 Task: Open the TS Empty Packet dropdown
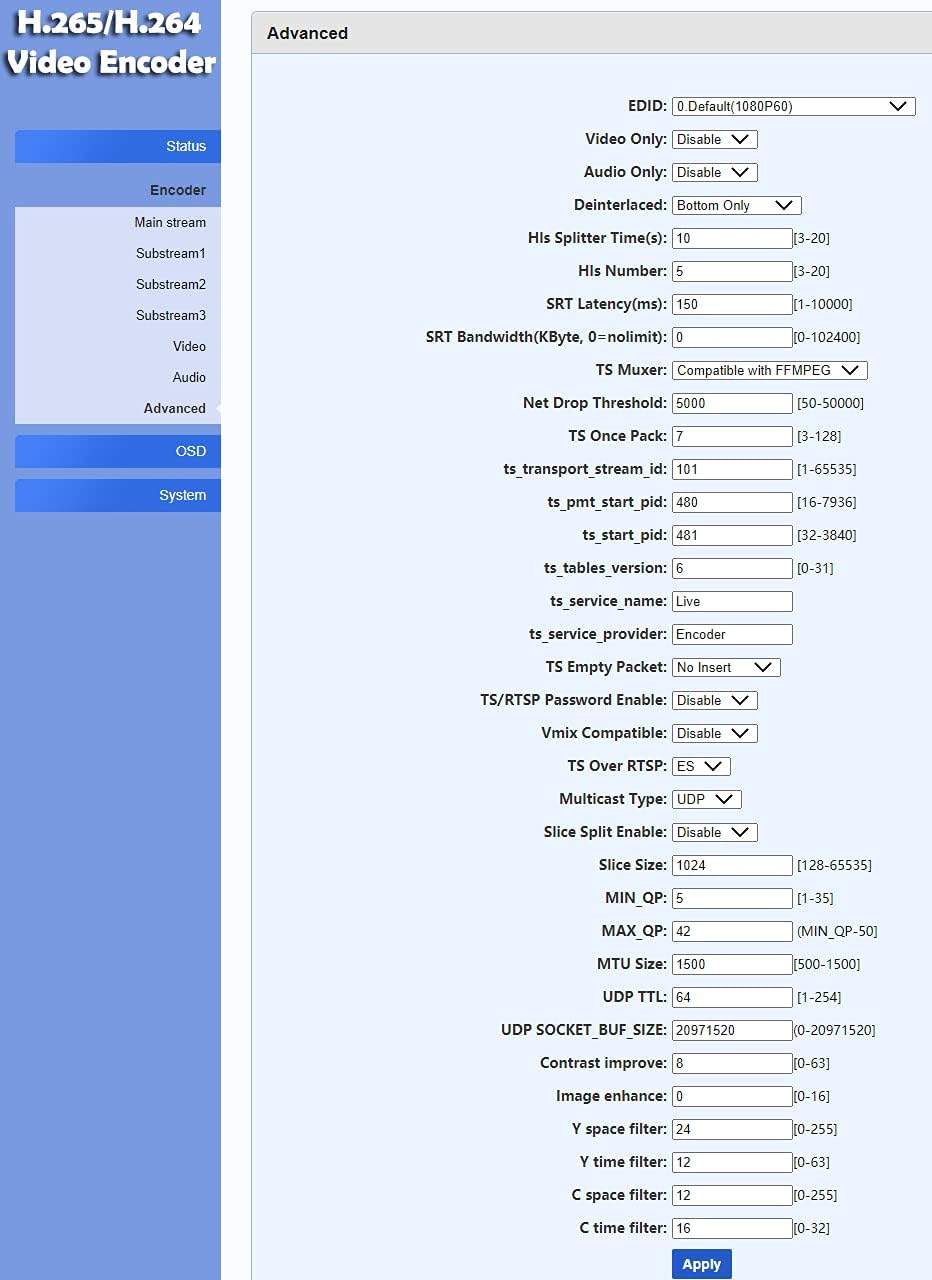click(725, 667)
